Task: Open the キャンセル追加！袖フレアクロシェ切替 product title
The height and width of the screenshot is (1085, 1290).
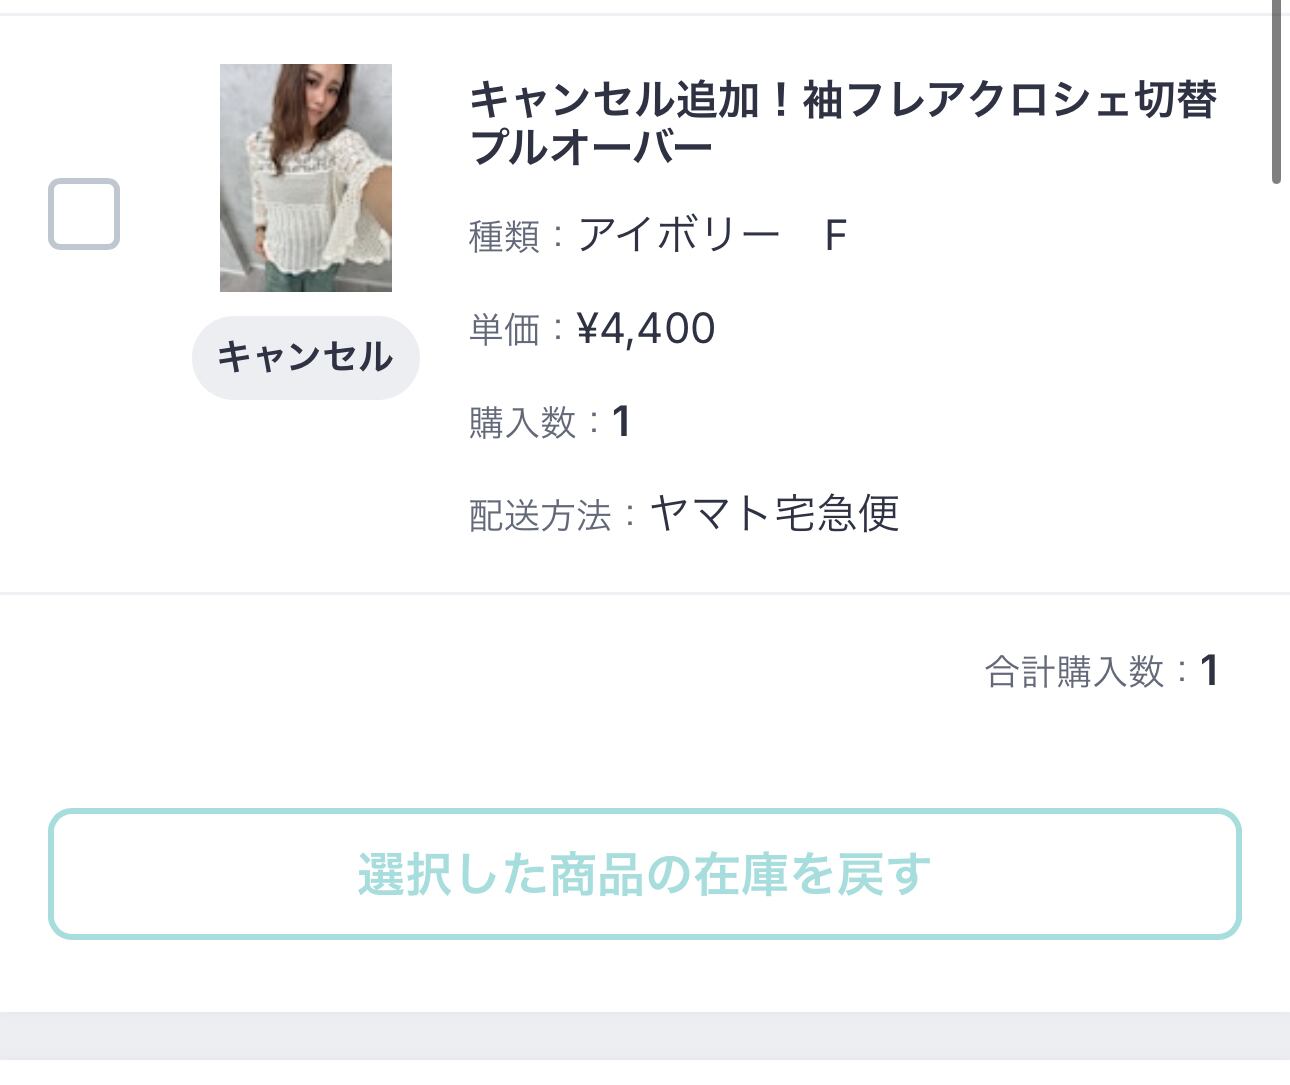Action: coord(843,101)
